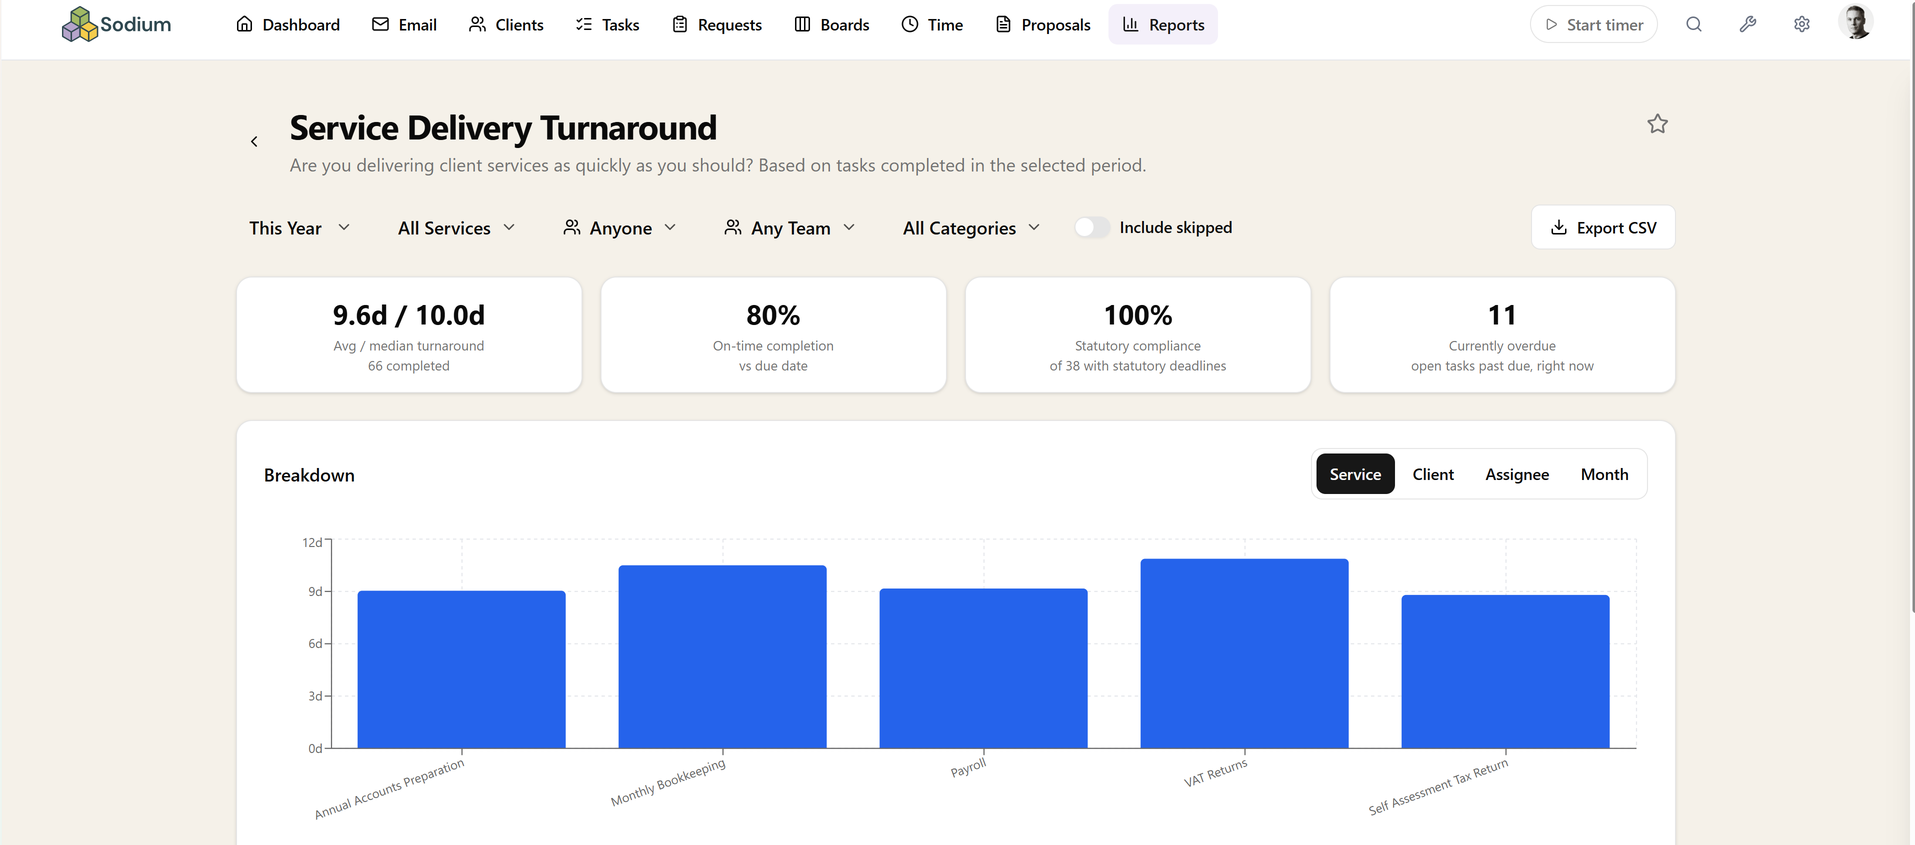Screen dimensions: 1915x845
Task: Click the 9.6d / 10.0d turnaround card
Action: coord(409,335)
